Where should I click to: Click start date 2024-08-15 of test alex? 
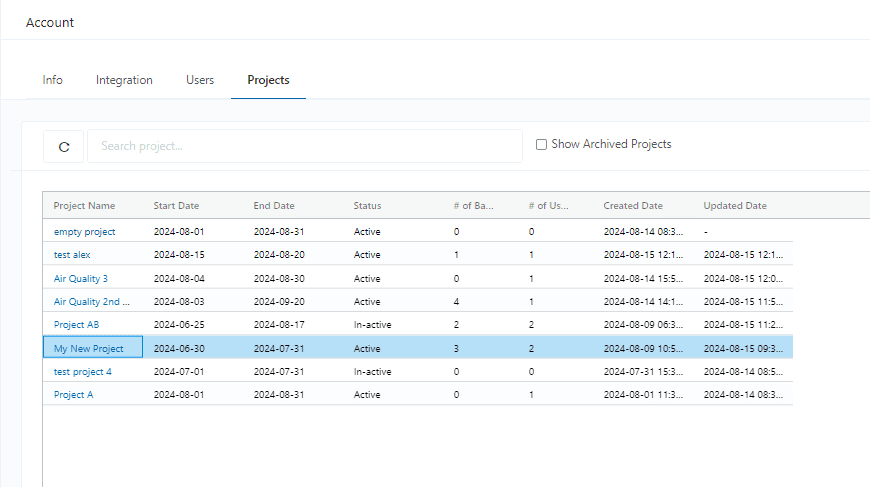[179, 255]
